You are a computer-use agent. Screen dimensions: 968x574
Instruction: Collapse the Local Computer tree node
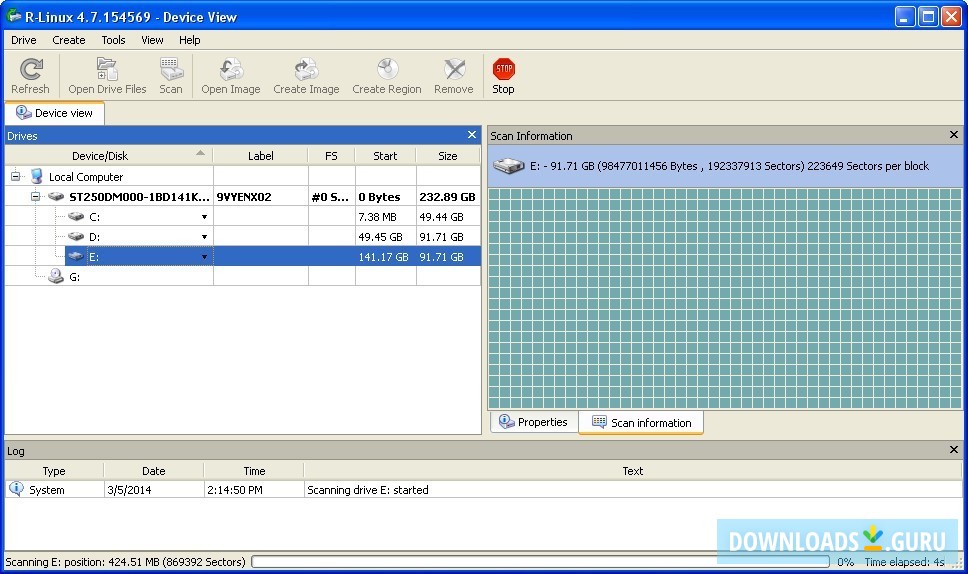(x=16, y=177)
